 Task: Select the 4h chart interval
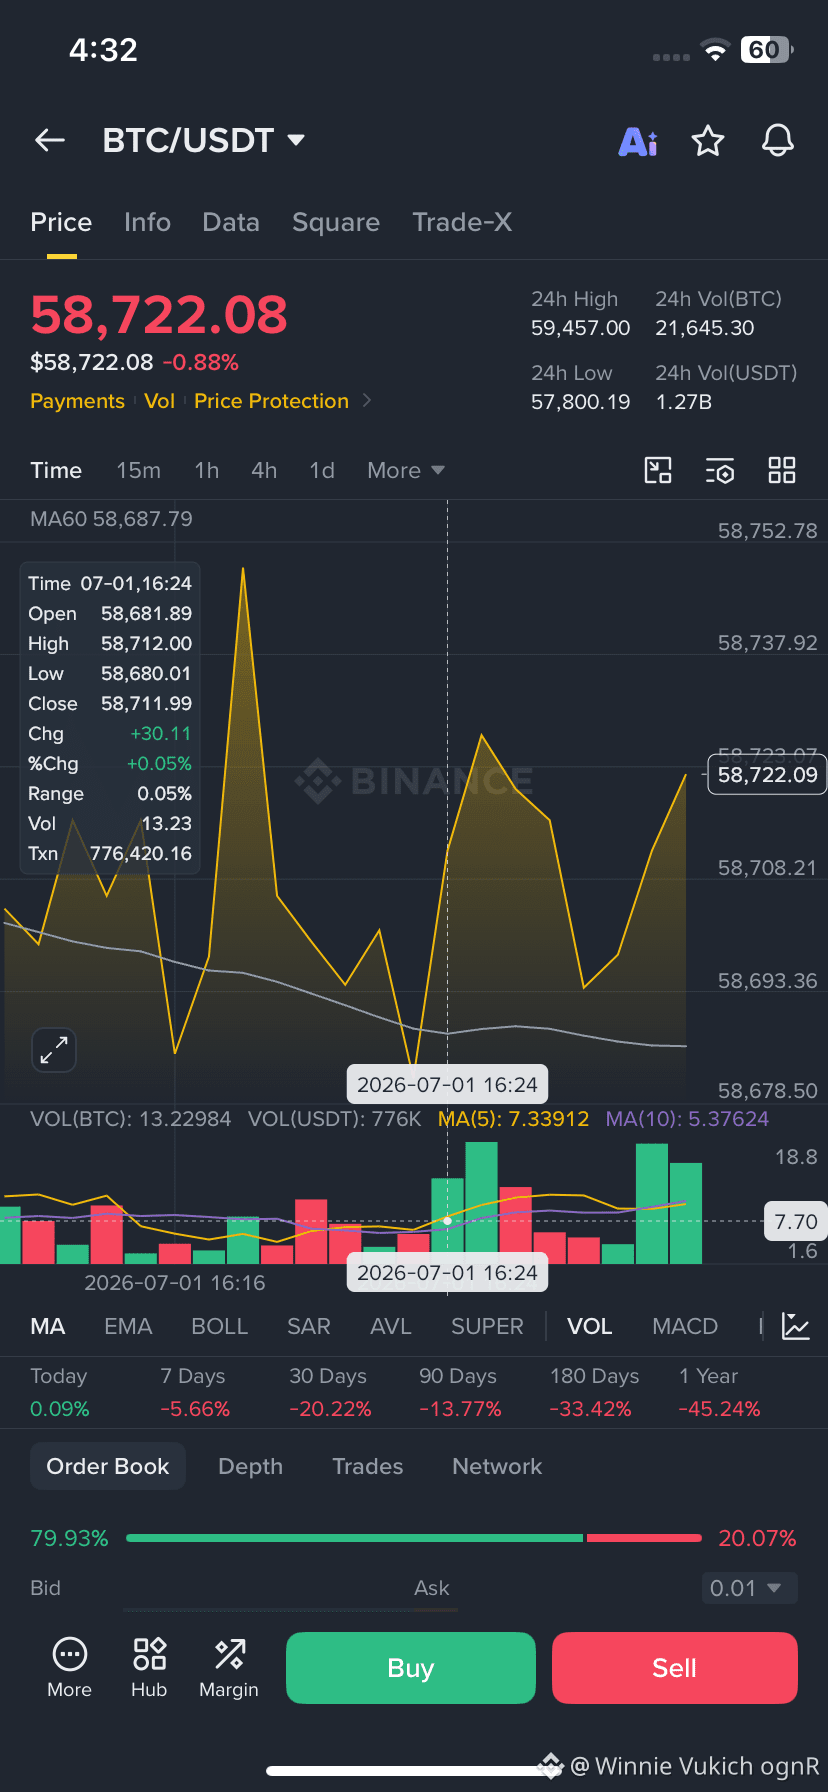click(264, 470)
